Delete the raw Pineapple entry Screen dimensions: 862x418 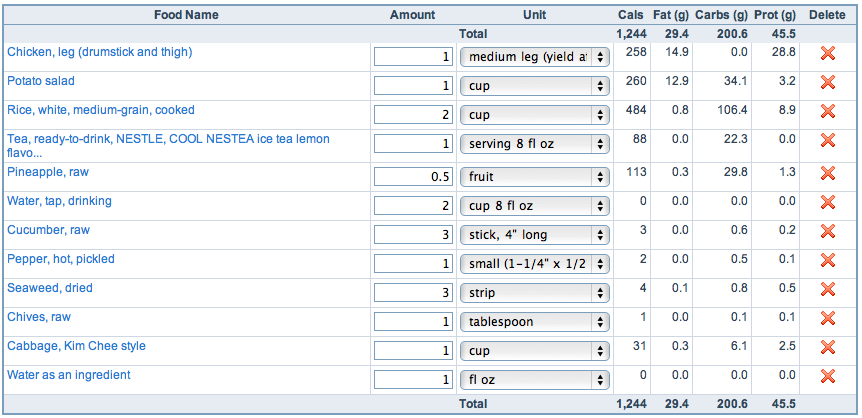pyautogui.click(x=827, y=174)
